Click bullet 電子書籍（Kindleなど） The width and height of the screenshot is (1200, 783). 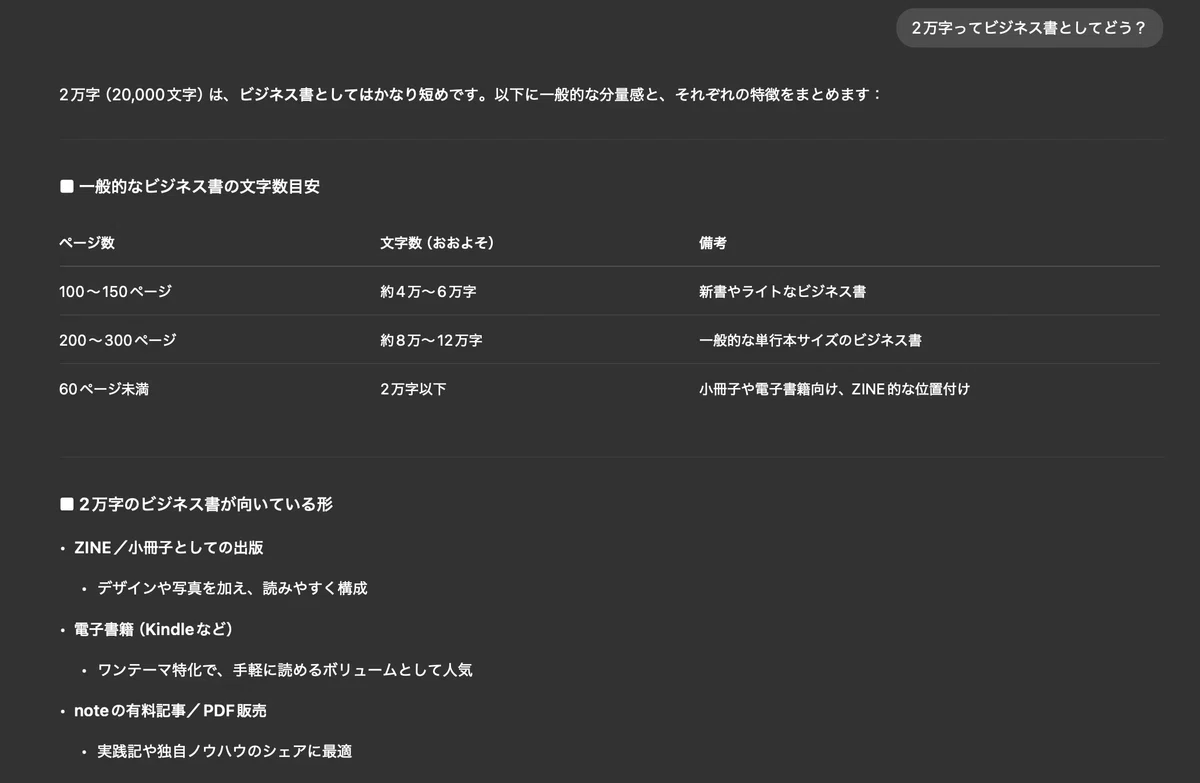(154, 629)
